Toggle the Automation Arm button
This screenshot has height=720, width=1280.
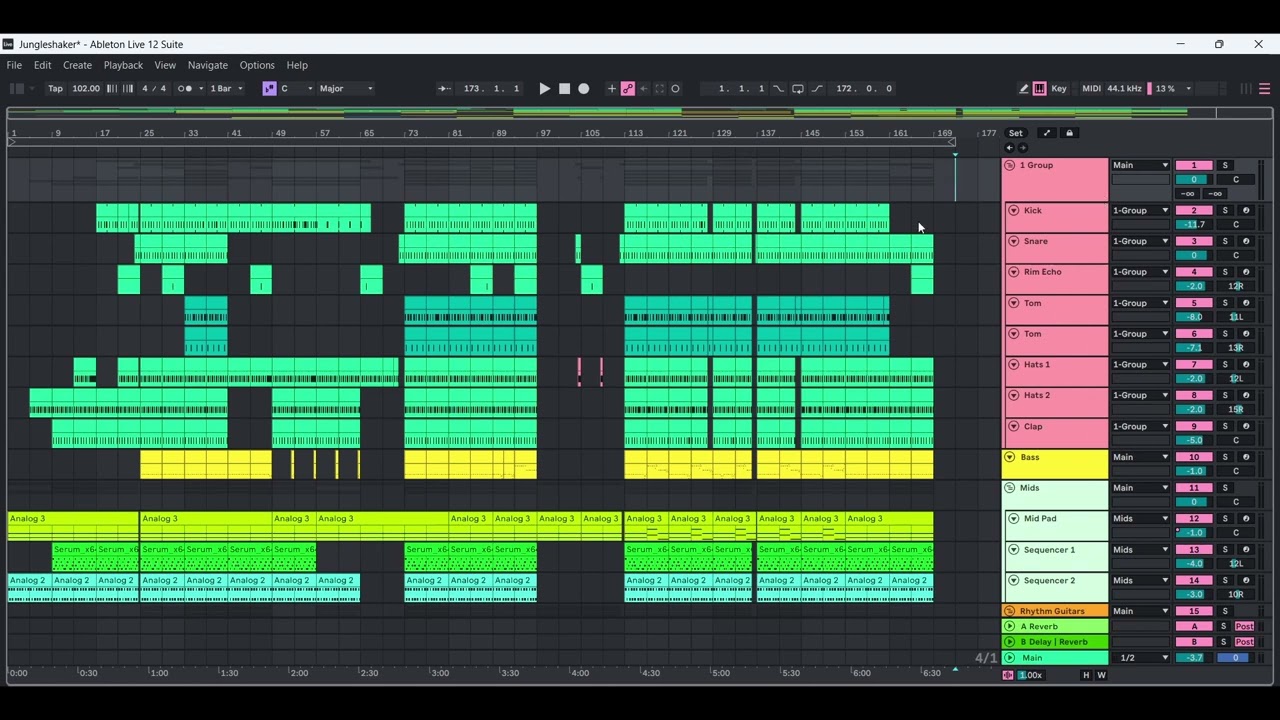tap(628, 88)
